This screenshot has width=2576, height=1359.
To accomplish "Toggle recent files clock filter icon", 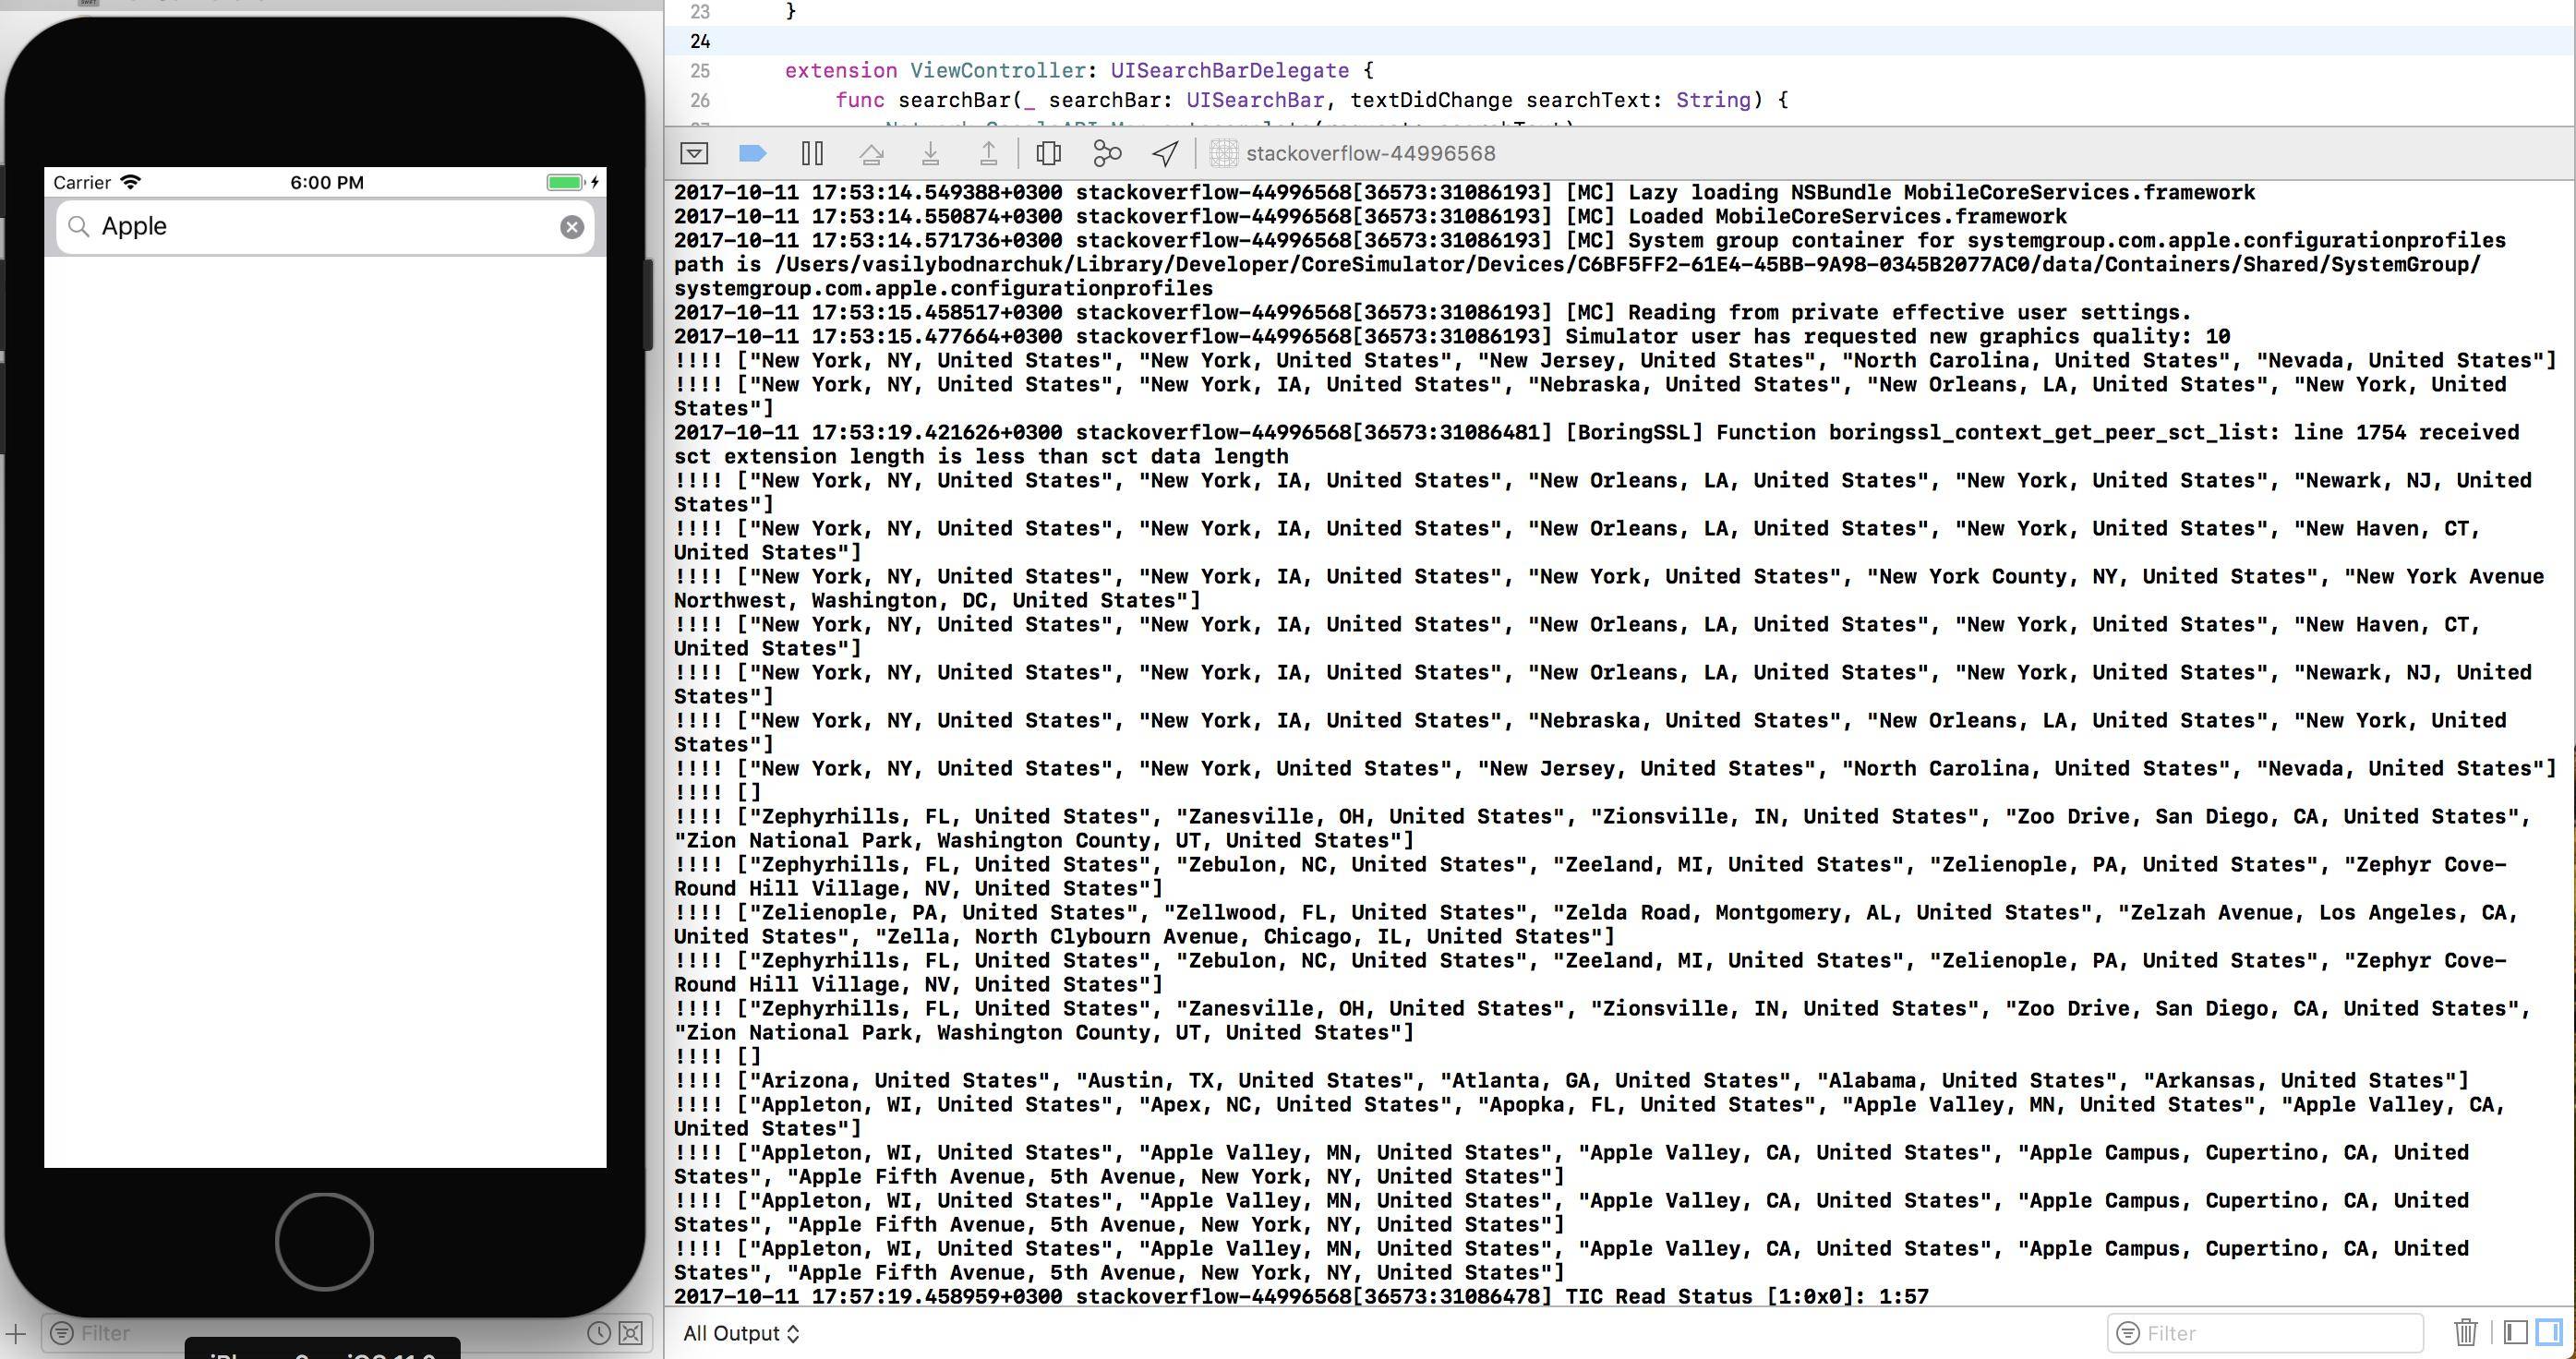I will 598,1333.
